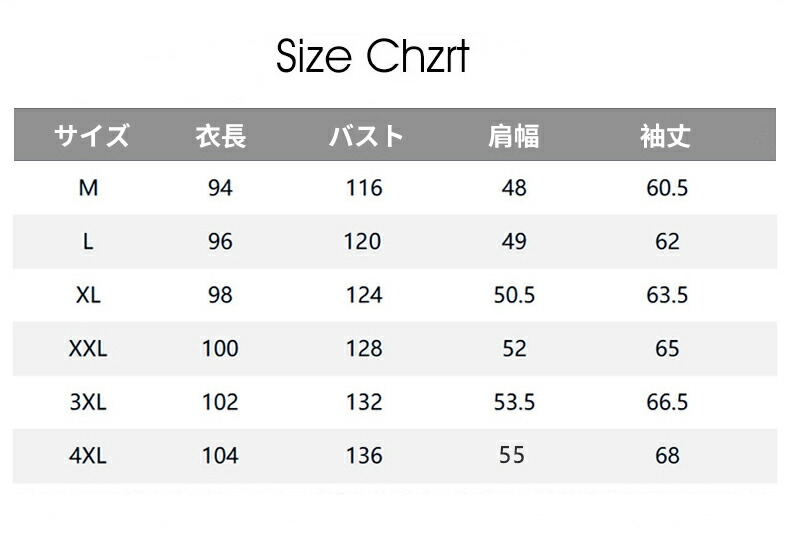Select the shoulder width value 53.5
The image size is (790, 552).
point(514,402)
